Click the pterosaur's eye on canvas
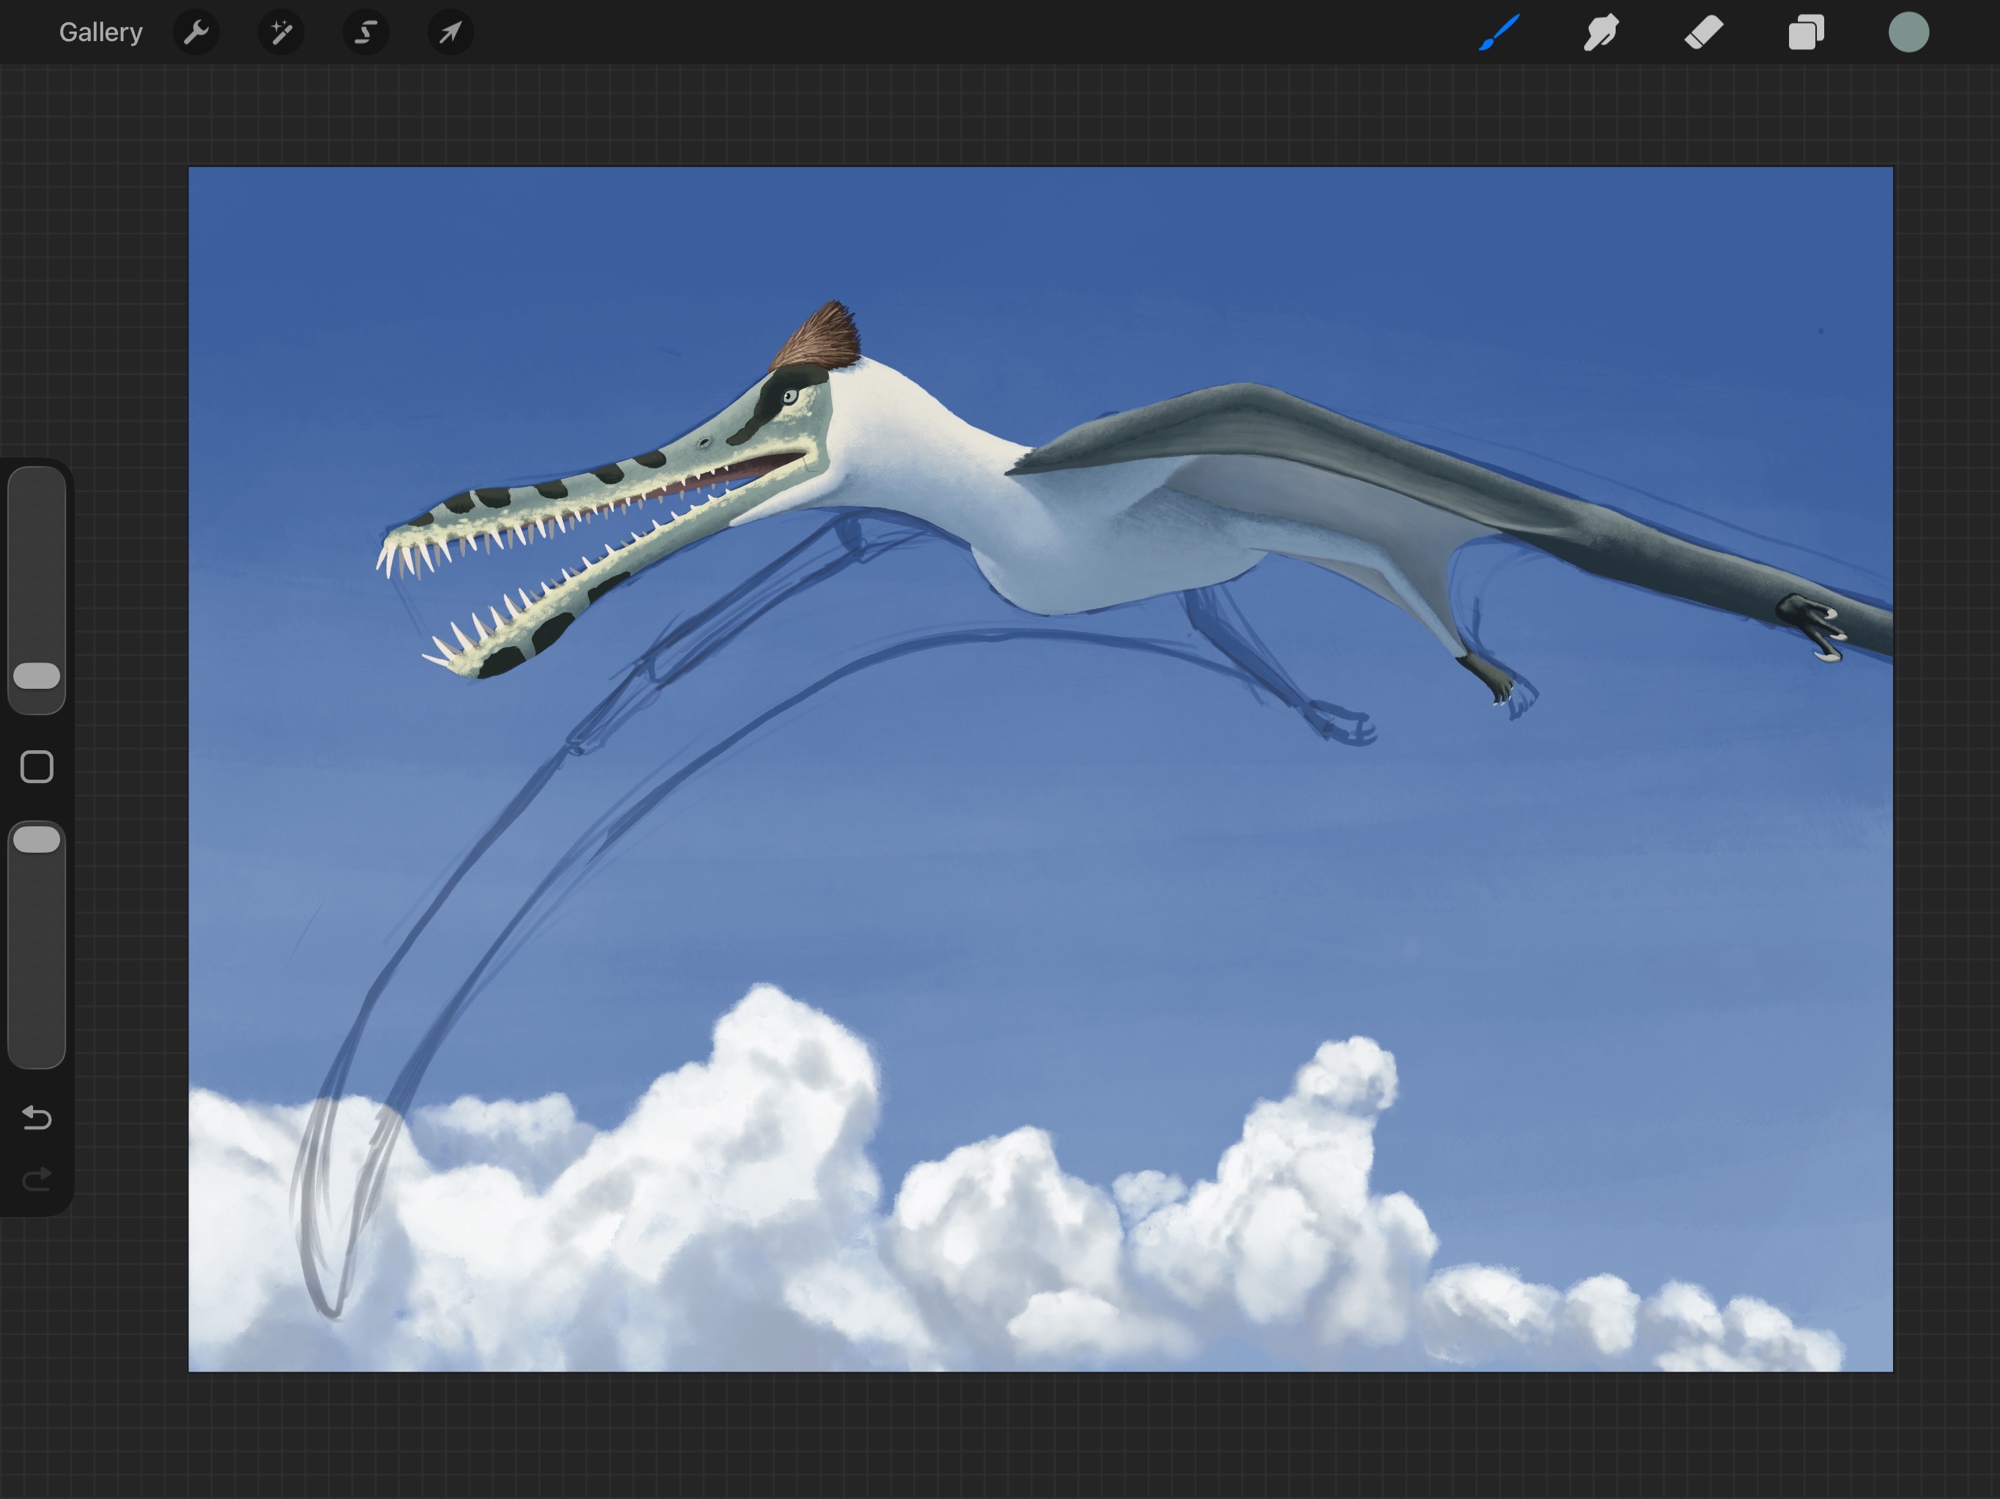 (x=790, y=397)
